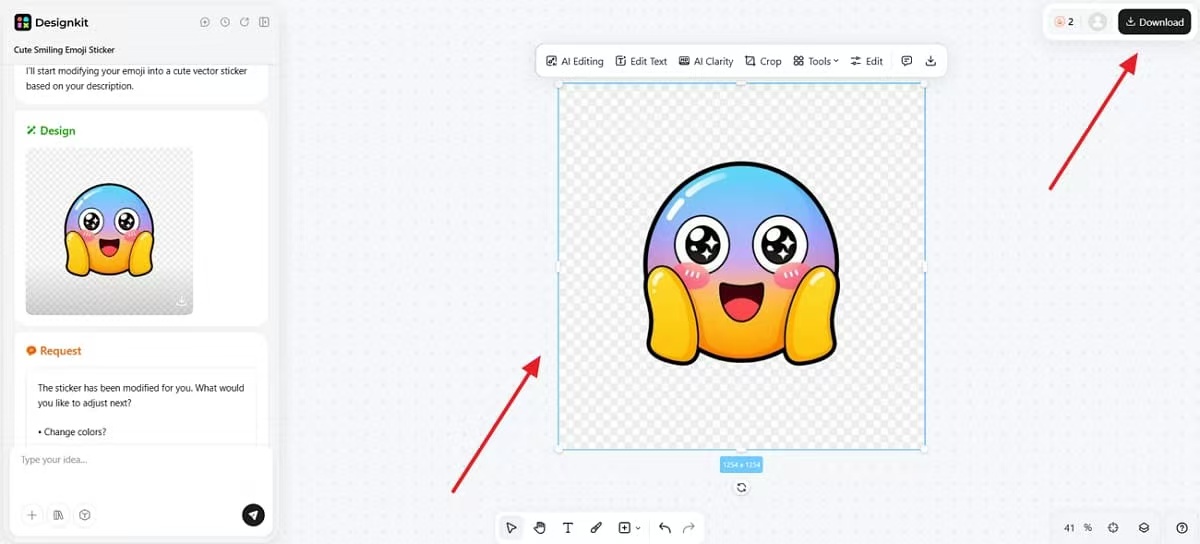This screenshot has width=1200, height=544.
Task: Open the emoji thumbnail in the Design card
Action: (109, 231)
